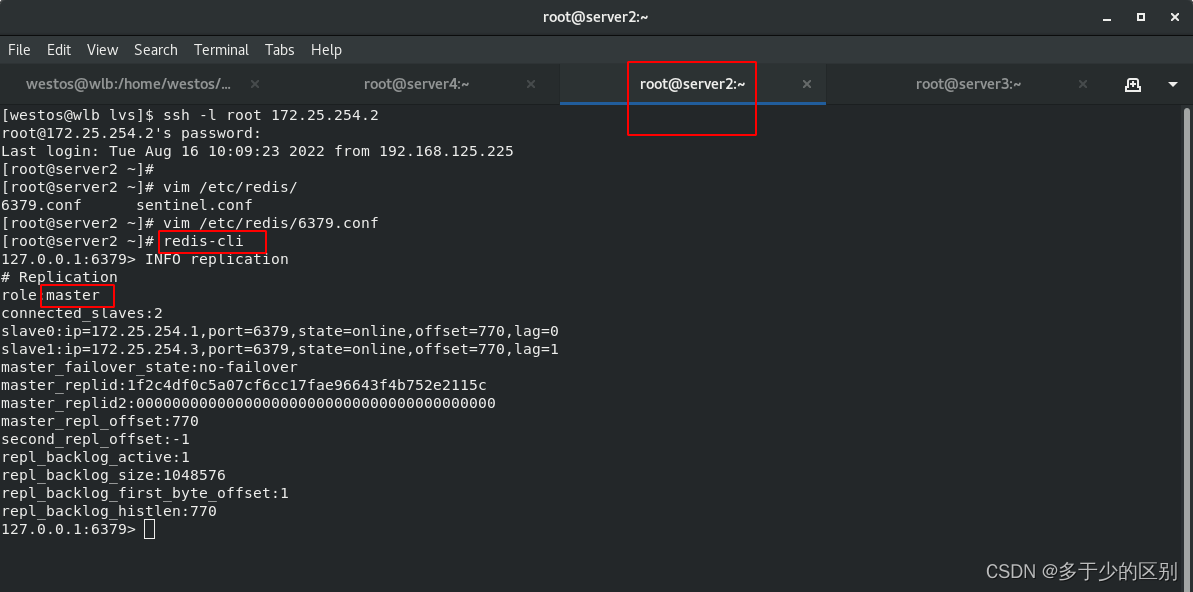Open the Help menu
The width and height of the screenshot is (1193, 592).
[x=326, y=49]
